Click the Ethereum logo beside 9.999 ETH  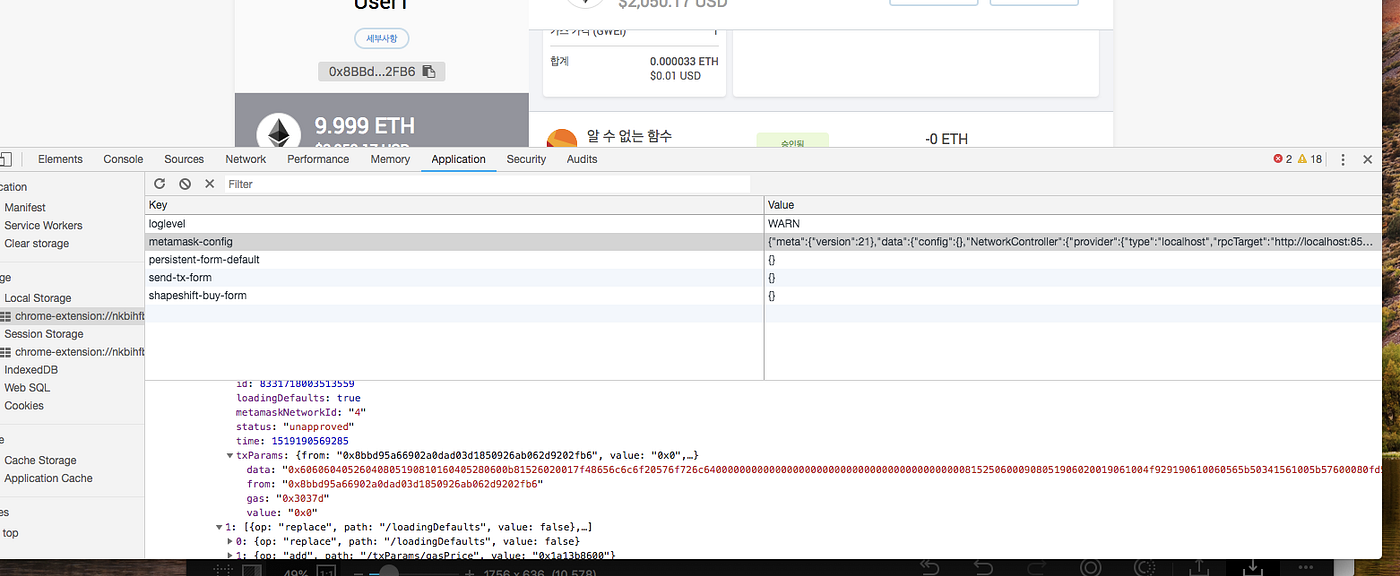[x=278, y=134]
